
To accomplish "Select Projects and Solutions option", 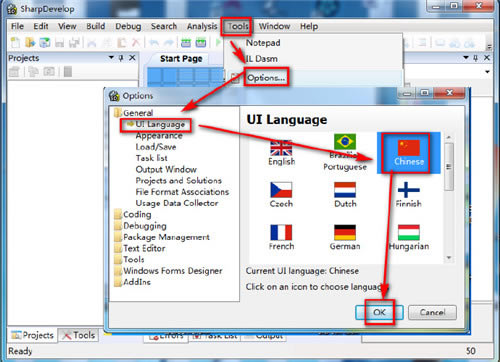I will (x=179, y=181).
